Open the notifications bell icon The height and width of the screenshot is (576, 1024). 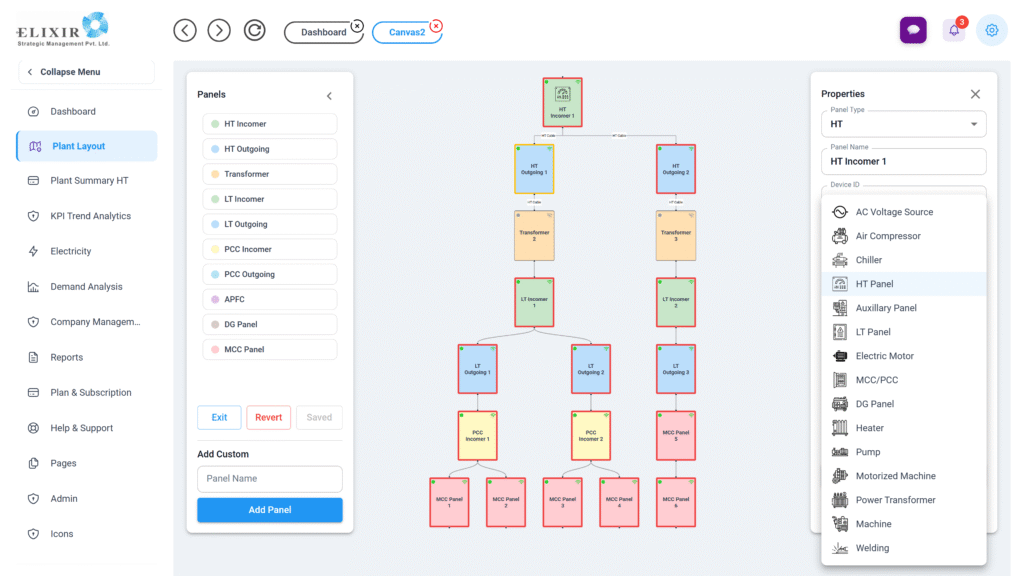click(x=953, y=30)
